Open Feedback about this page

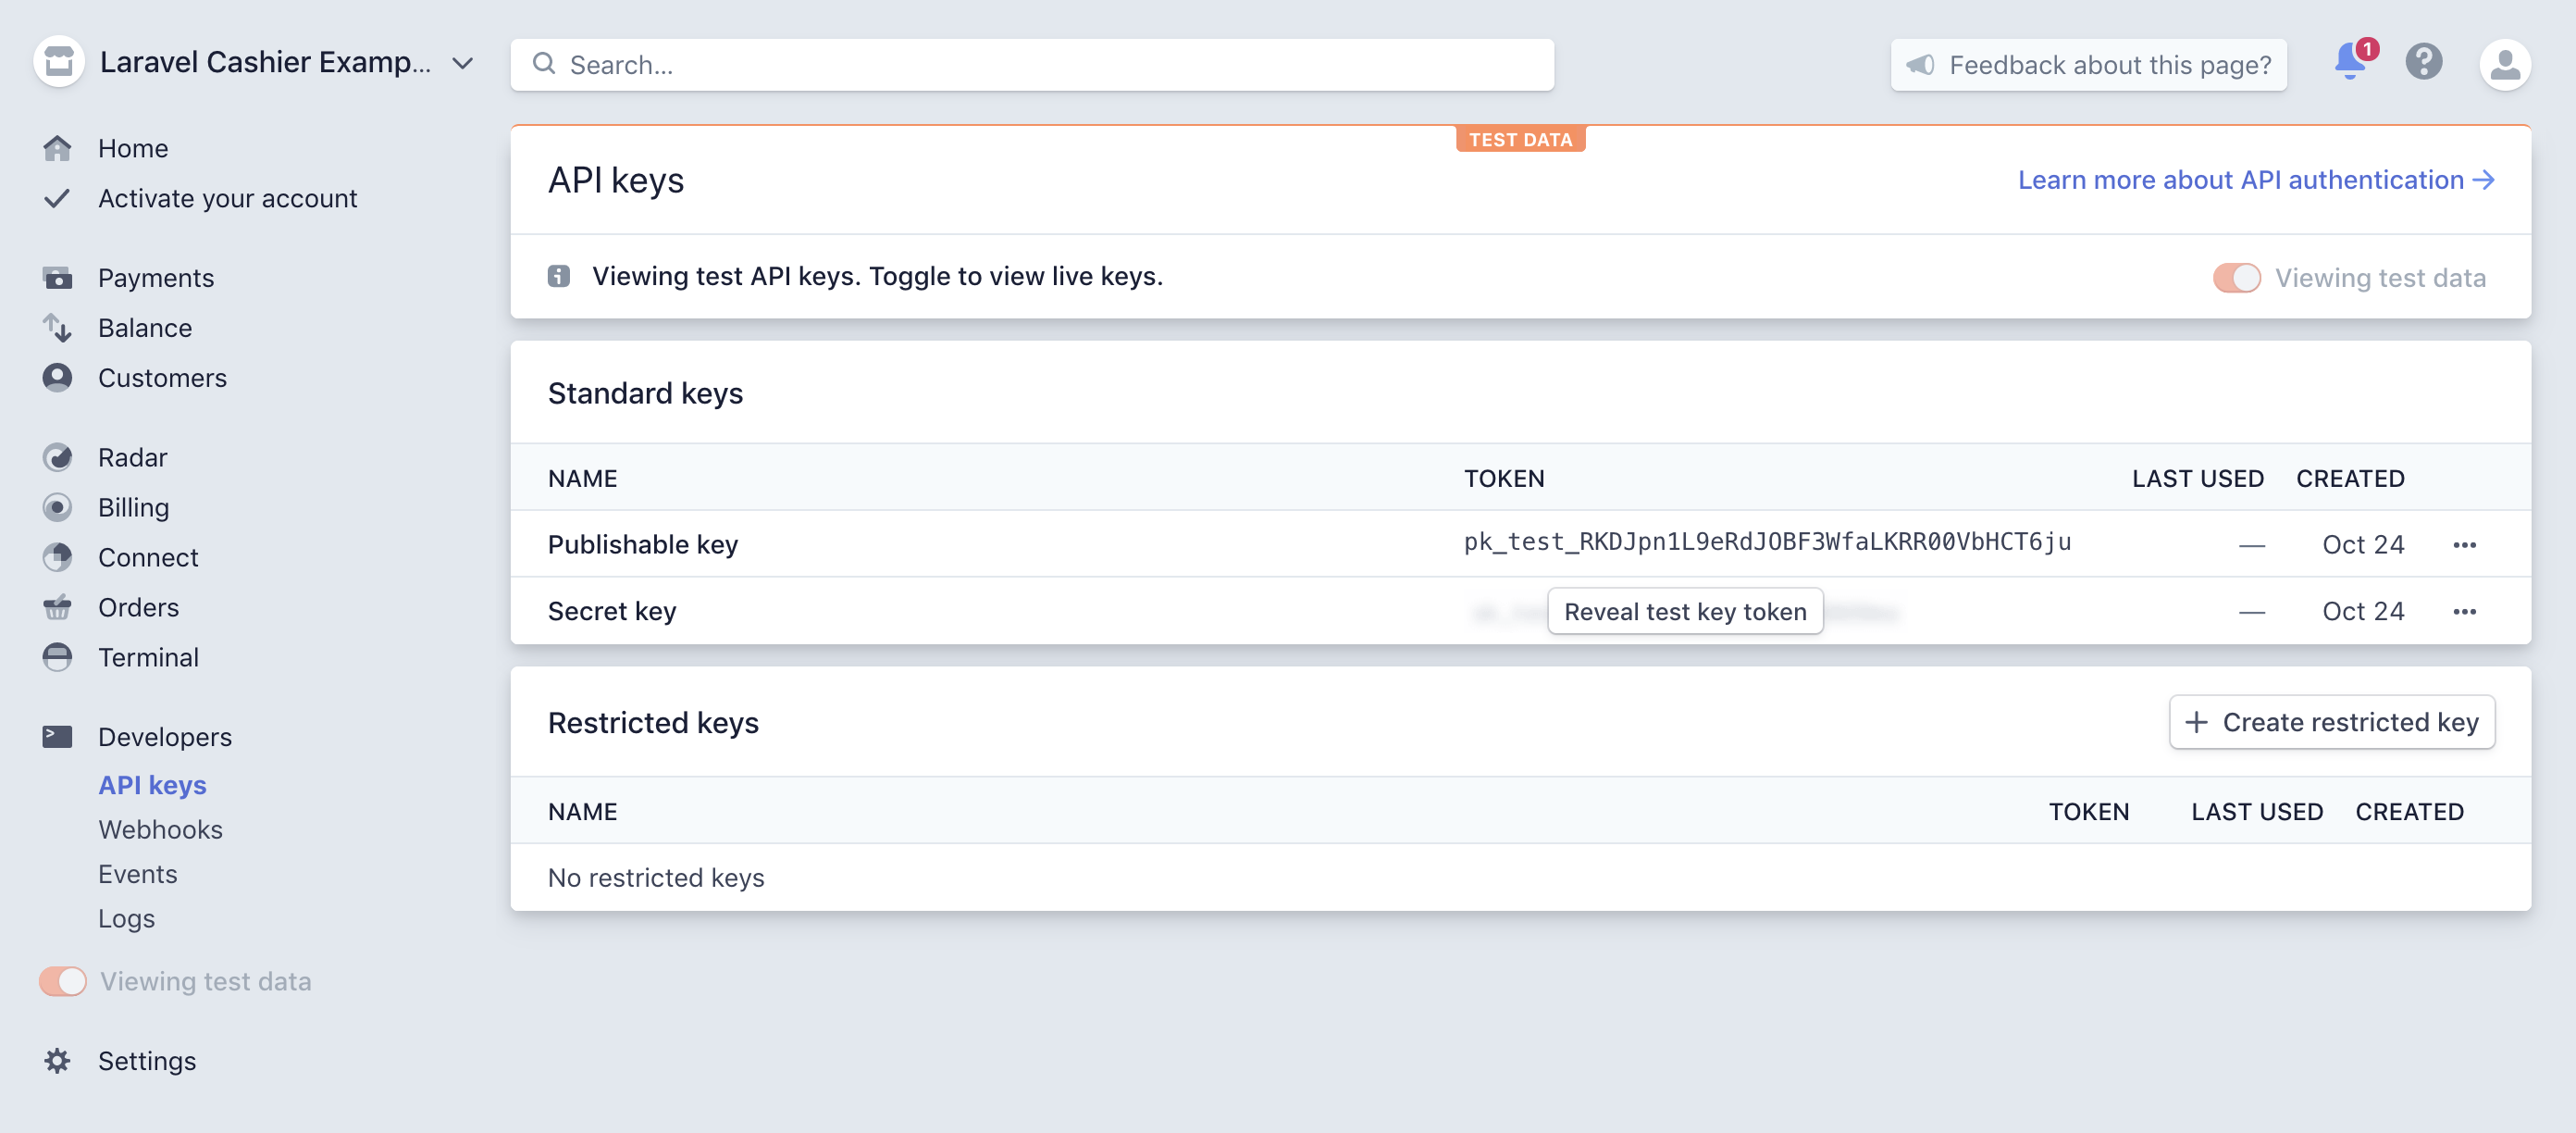(x=2088, y=65)
